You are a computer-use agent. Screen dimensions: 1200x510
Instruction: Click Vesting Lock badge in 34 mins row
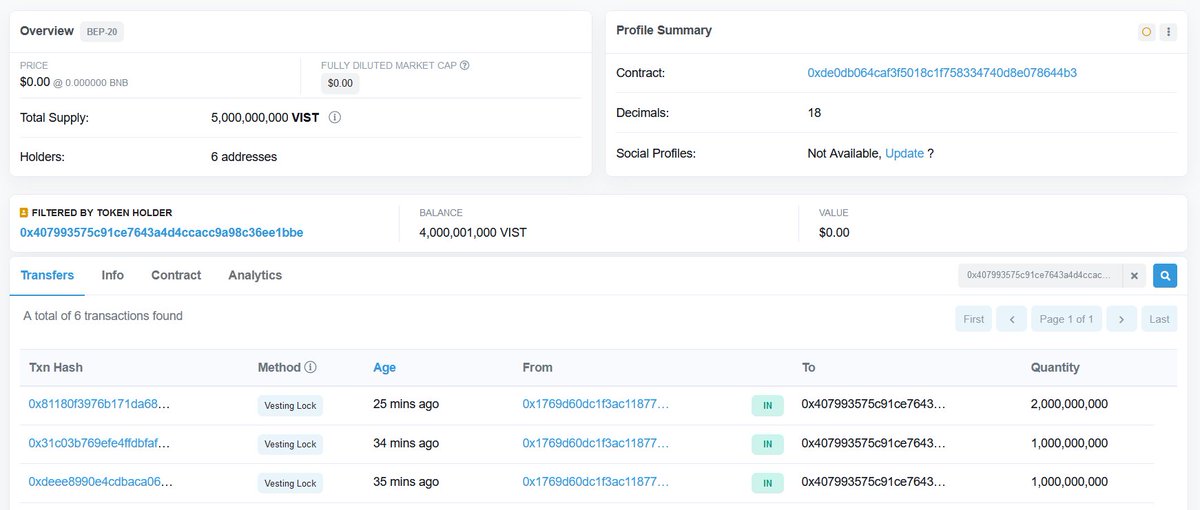290,444
